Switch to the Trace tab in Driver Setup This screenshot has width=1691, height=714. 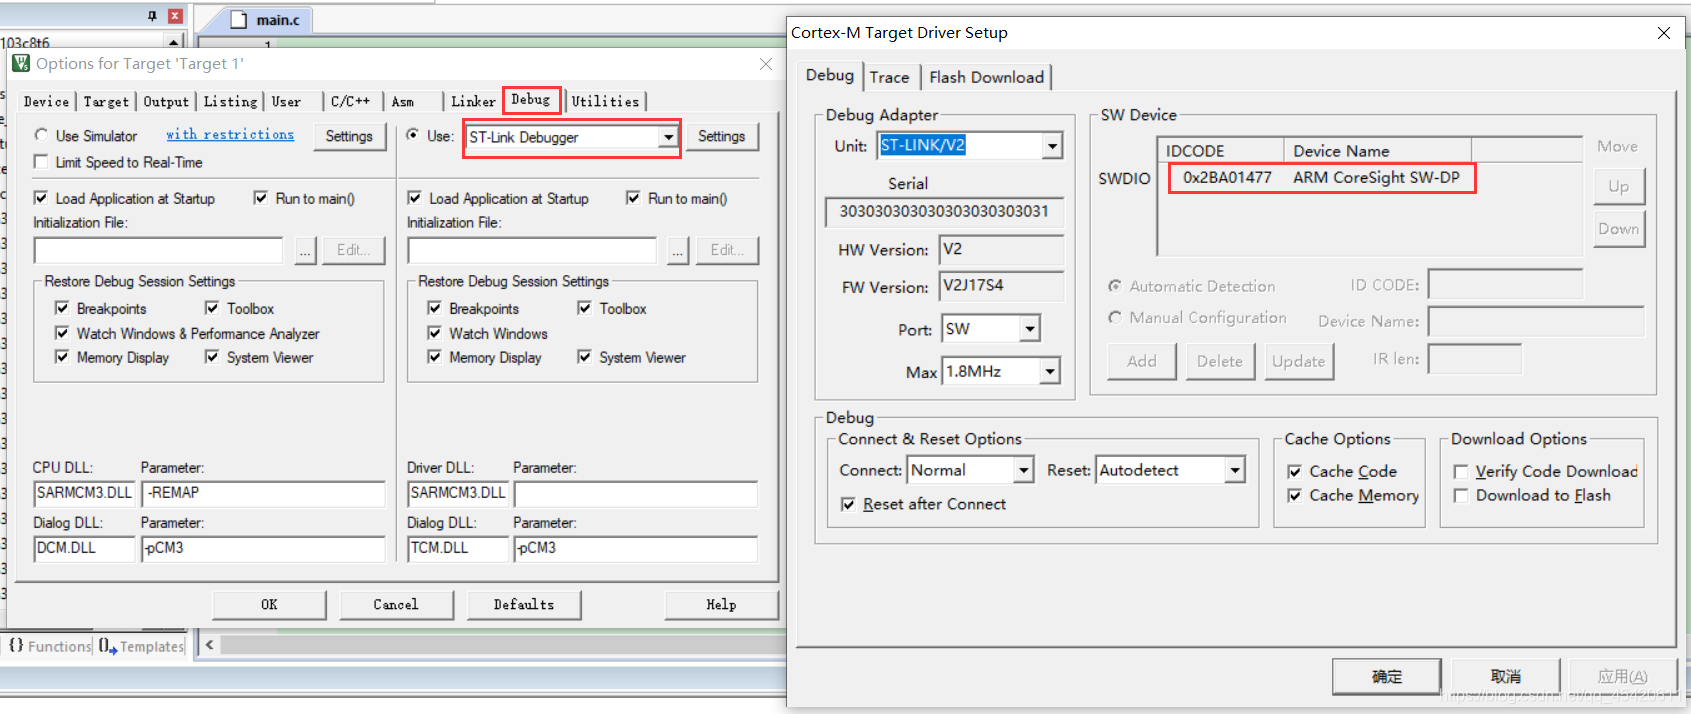(889, 77)
